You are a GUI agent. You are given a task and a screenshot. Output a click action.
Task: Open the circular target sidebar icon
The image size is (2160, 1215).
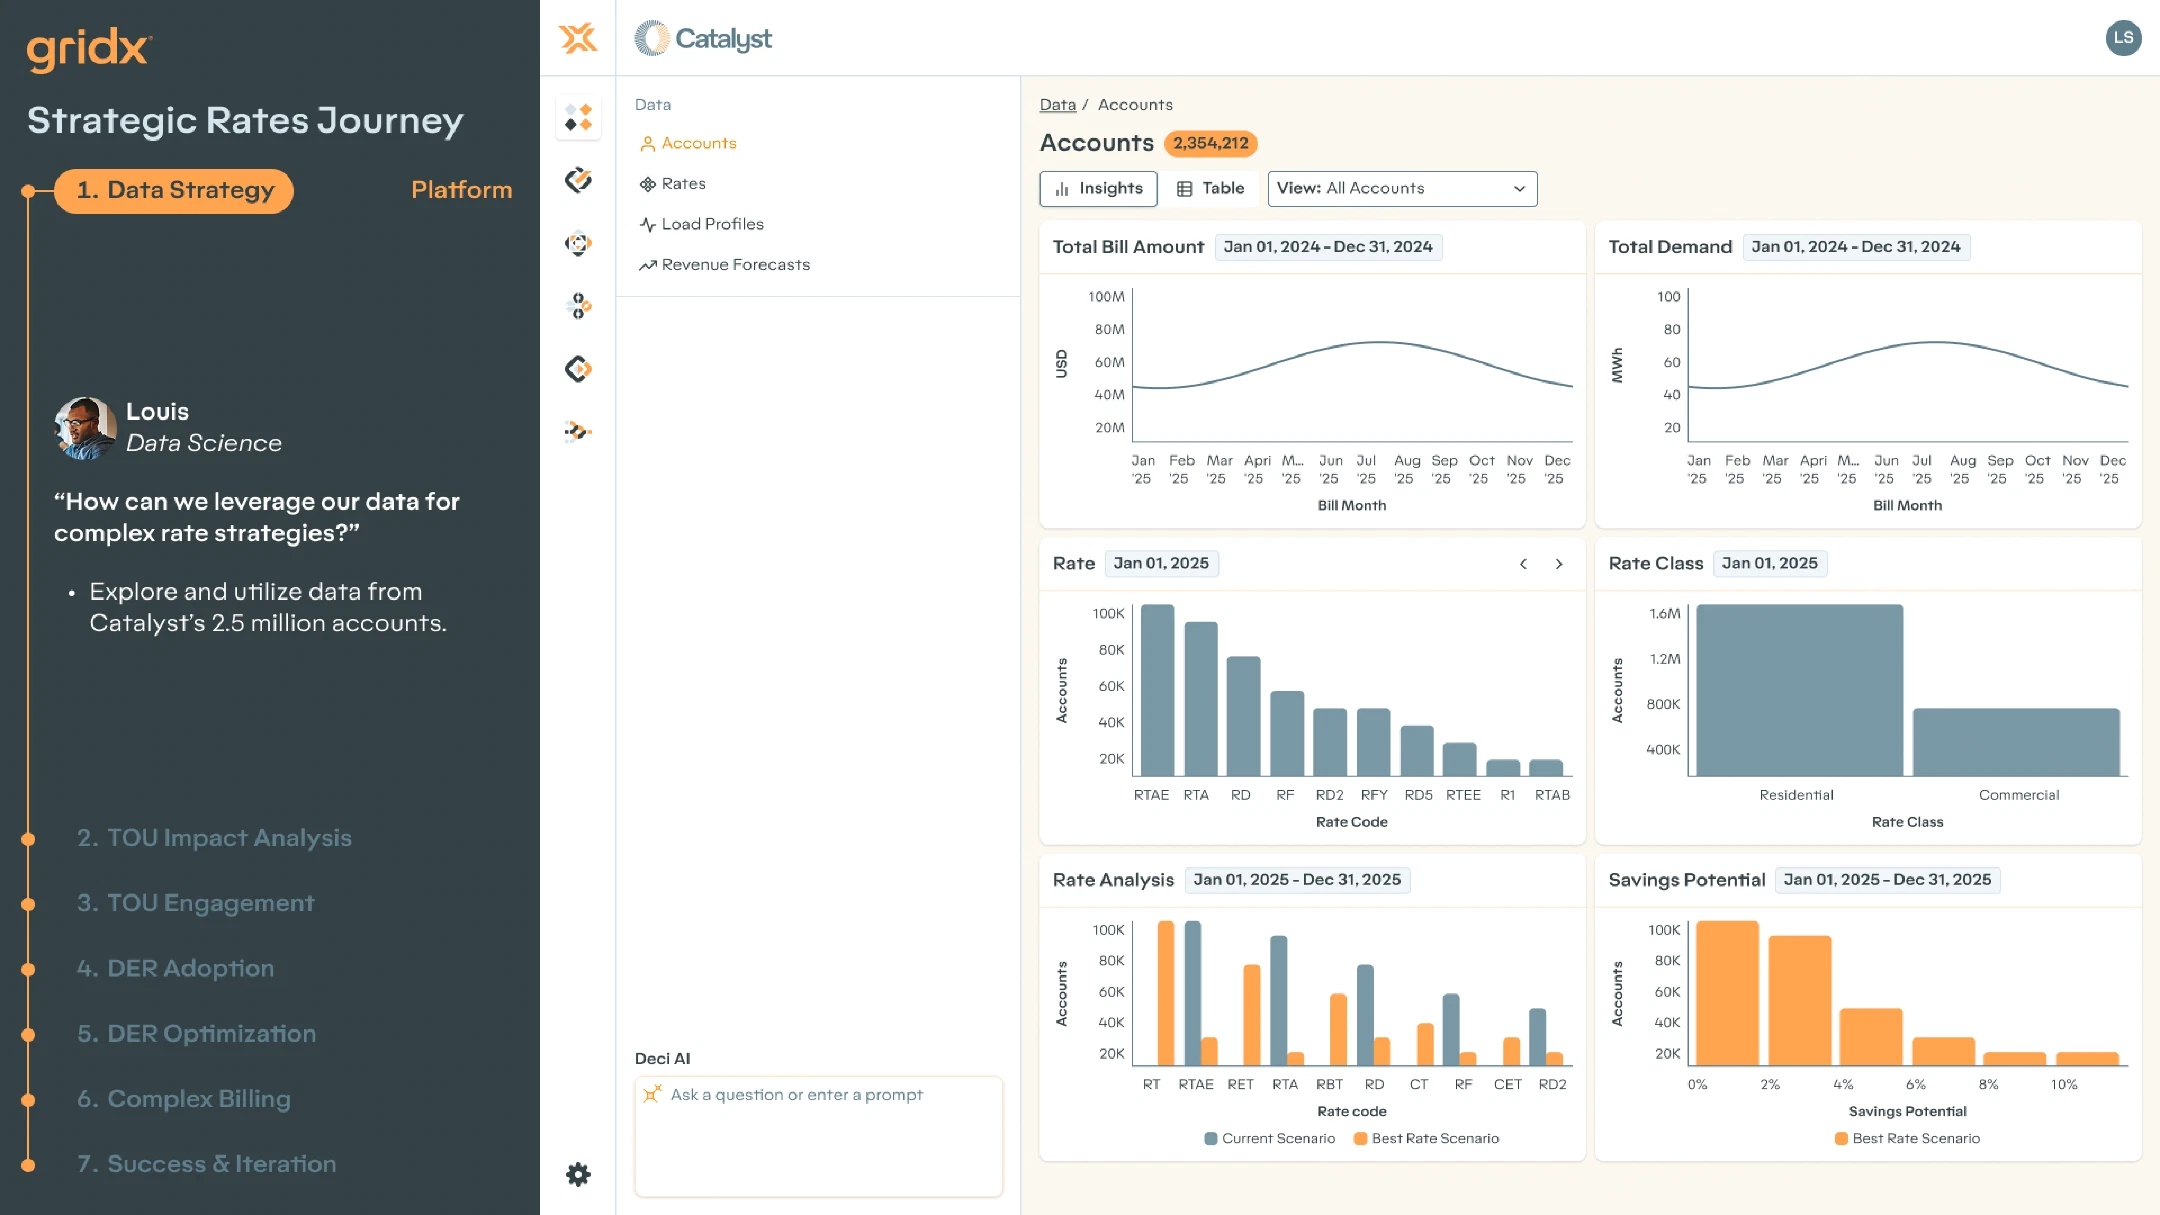(578, 243)
